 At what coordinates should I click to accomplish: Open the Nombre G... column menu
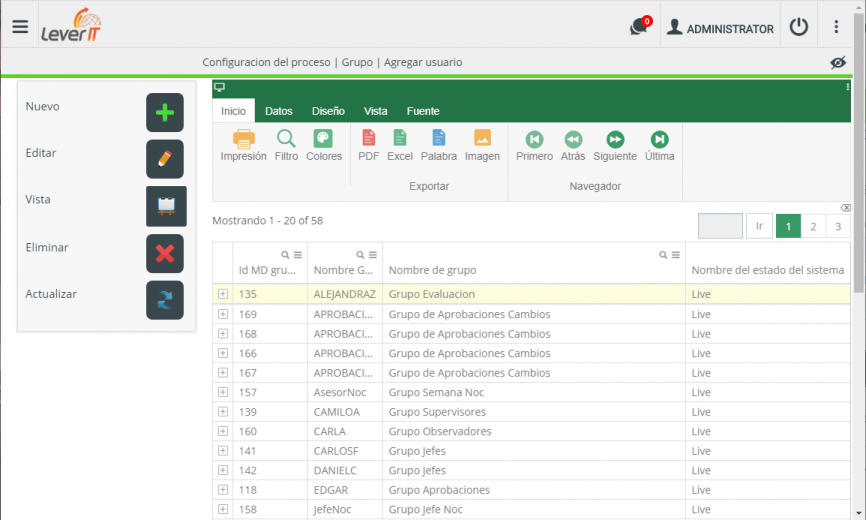(x=373, y=254)
